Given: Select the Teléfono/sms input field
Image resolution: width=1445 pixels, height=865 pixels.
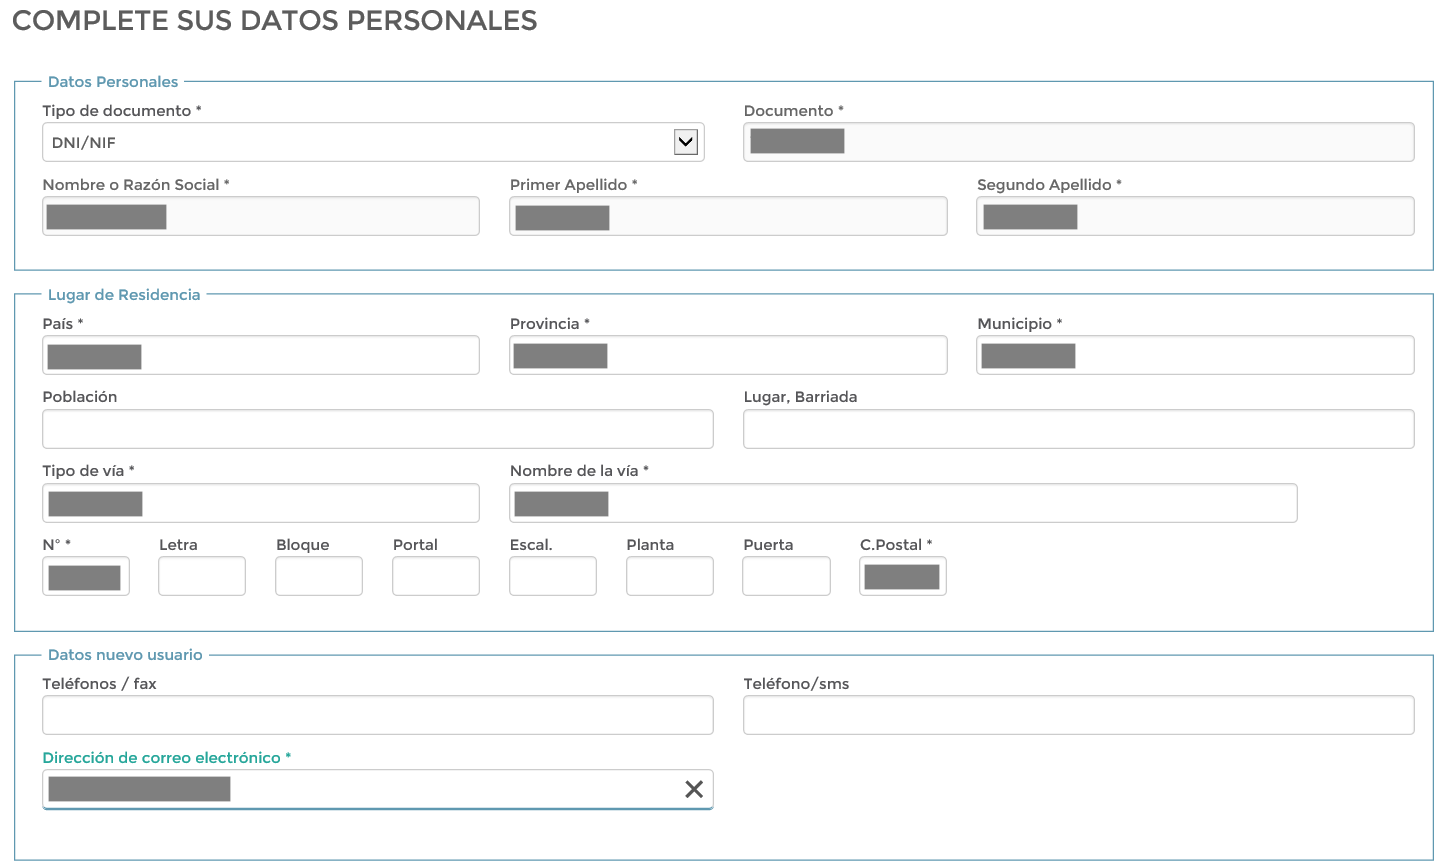Looking at the screenshot, I should click(1078, 715).
